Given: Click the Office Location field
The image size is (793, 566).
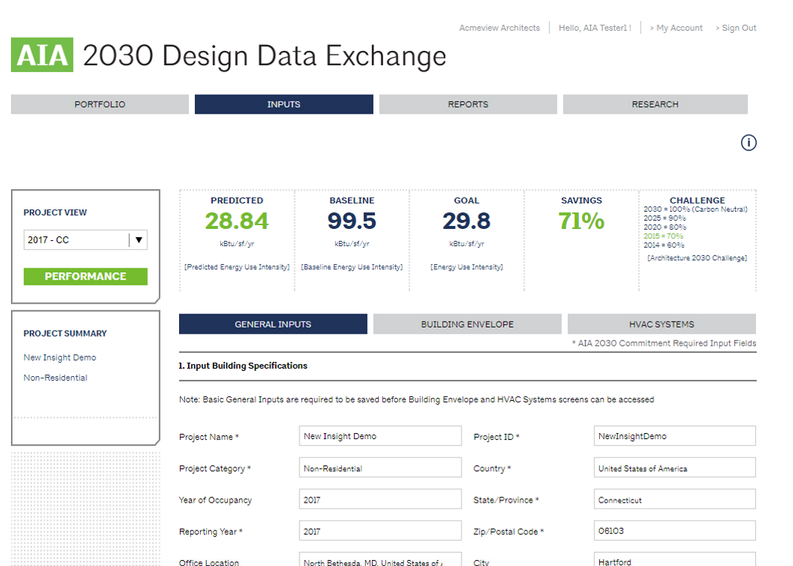Looking at the screenshot, I should (380, 559).
